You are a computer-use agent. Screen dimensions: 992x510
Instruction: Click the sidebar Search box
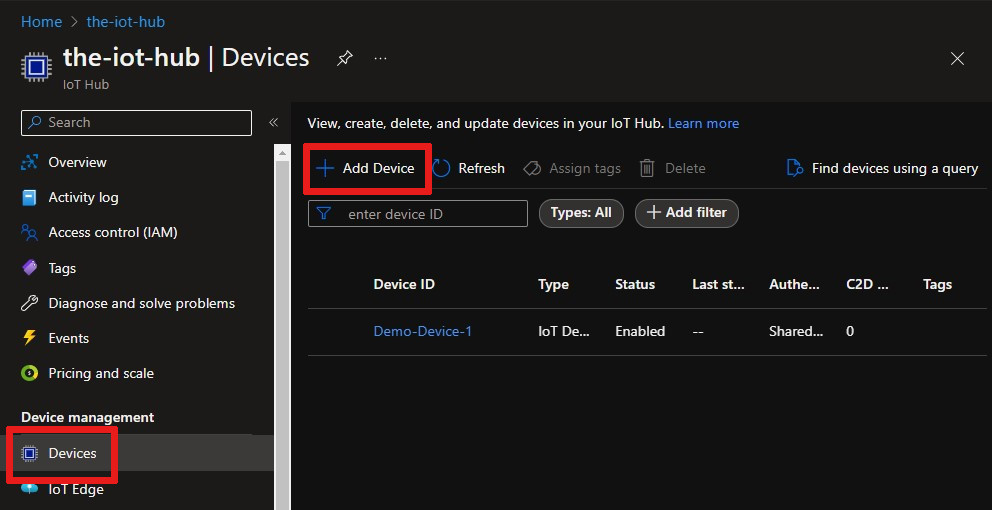(x=136, y=123)
